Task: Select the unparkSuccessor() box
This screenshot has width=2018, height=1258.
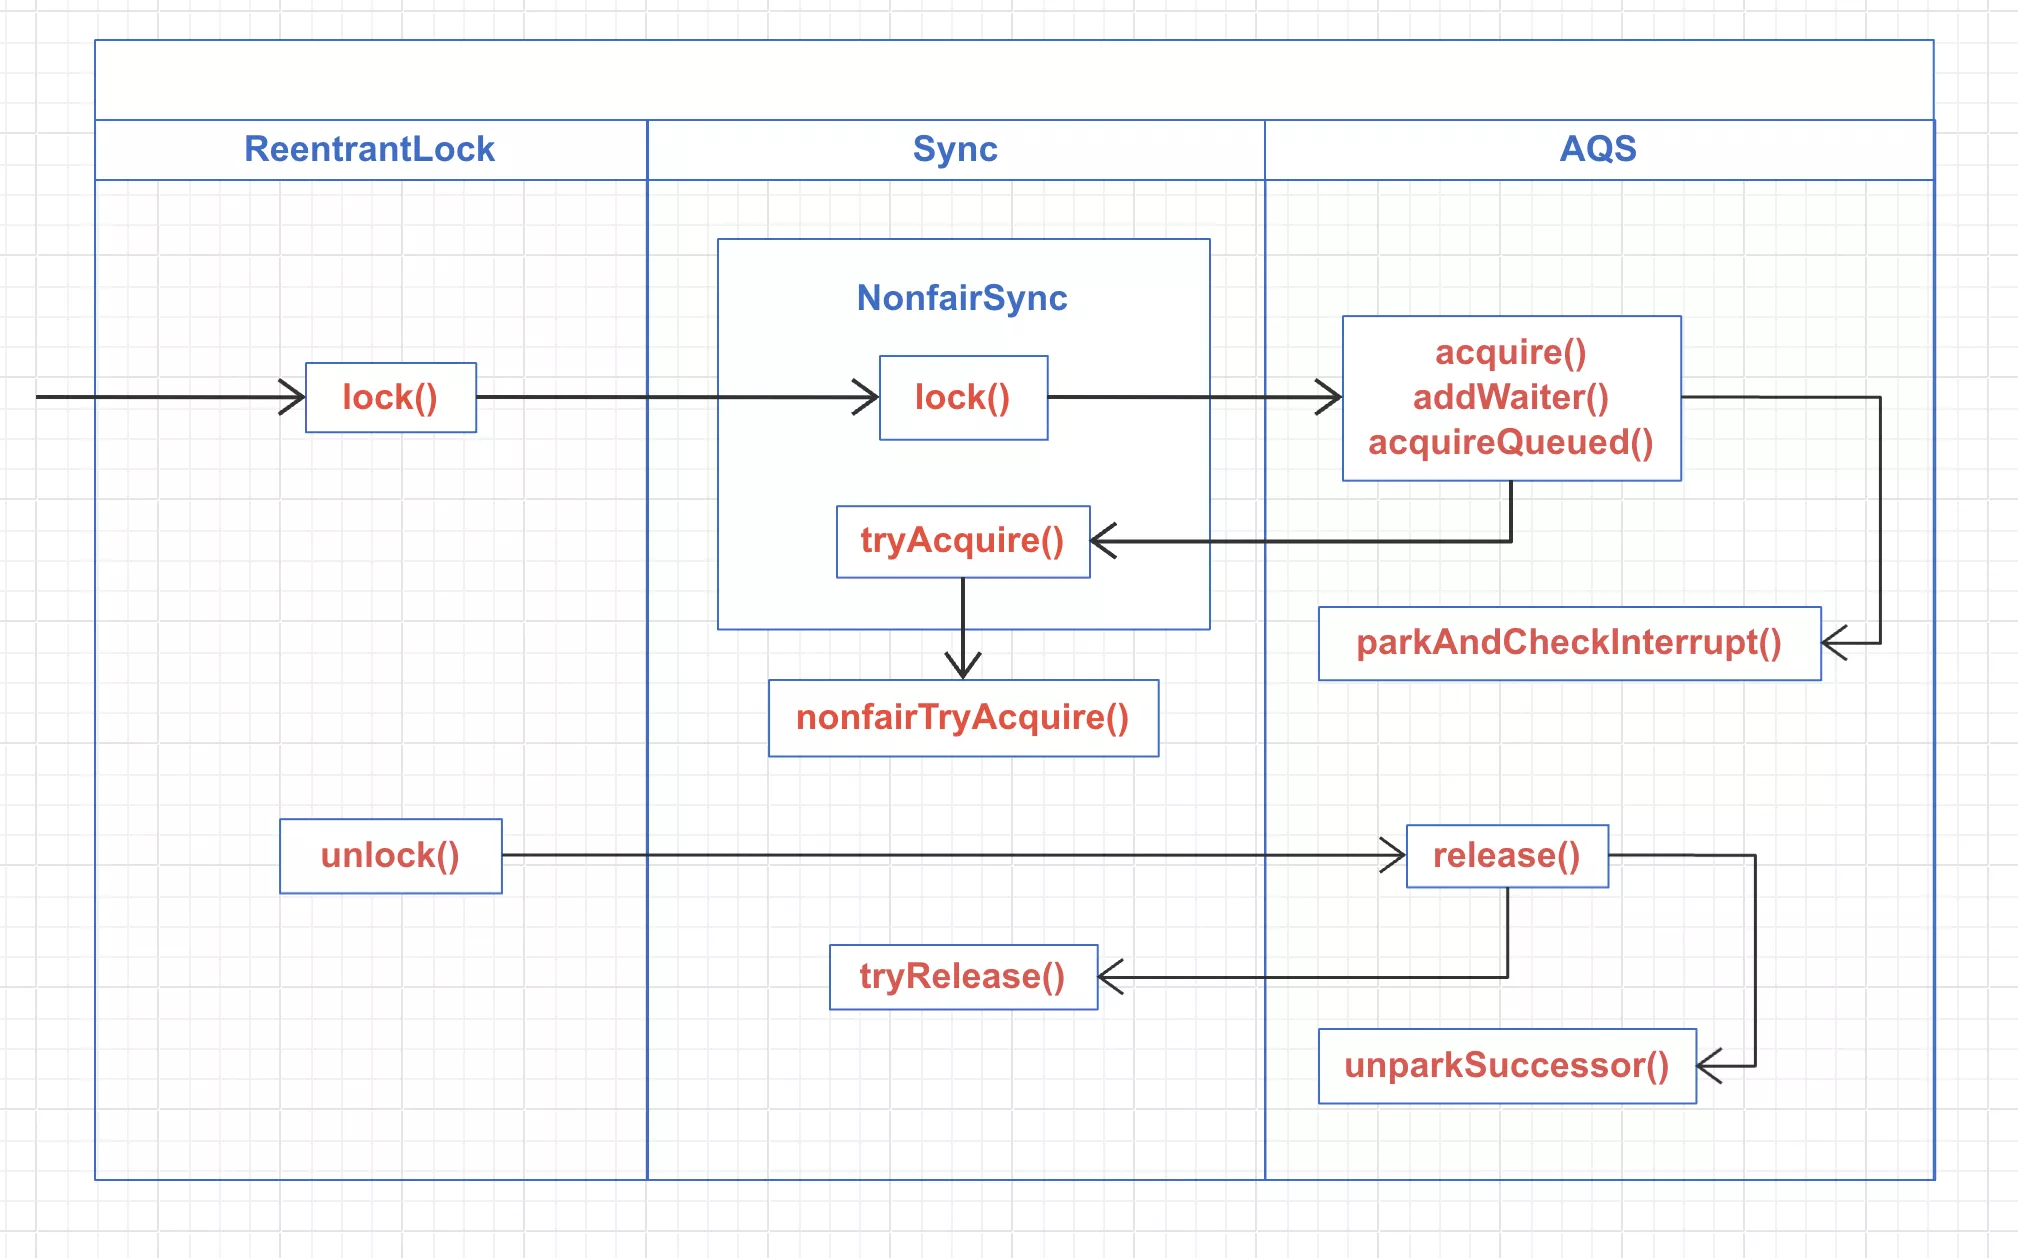Action: click(x=1507, y=1066)
